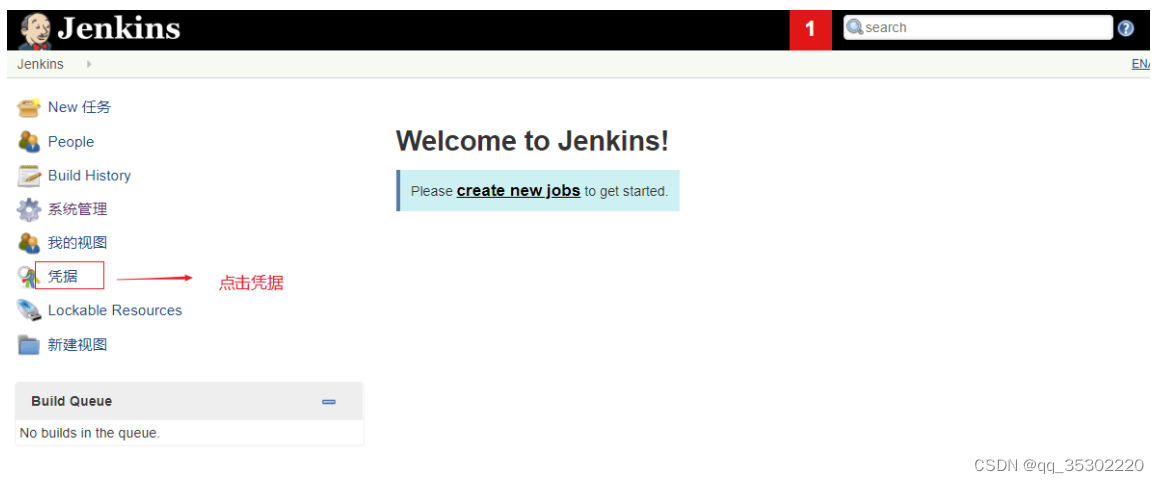This screenshot has width=1159, height=483.
Task: Click the Jenkins butler logo icon
Action: 34,30
